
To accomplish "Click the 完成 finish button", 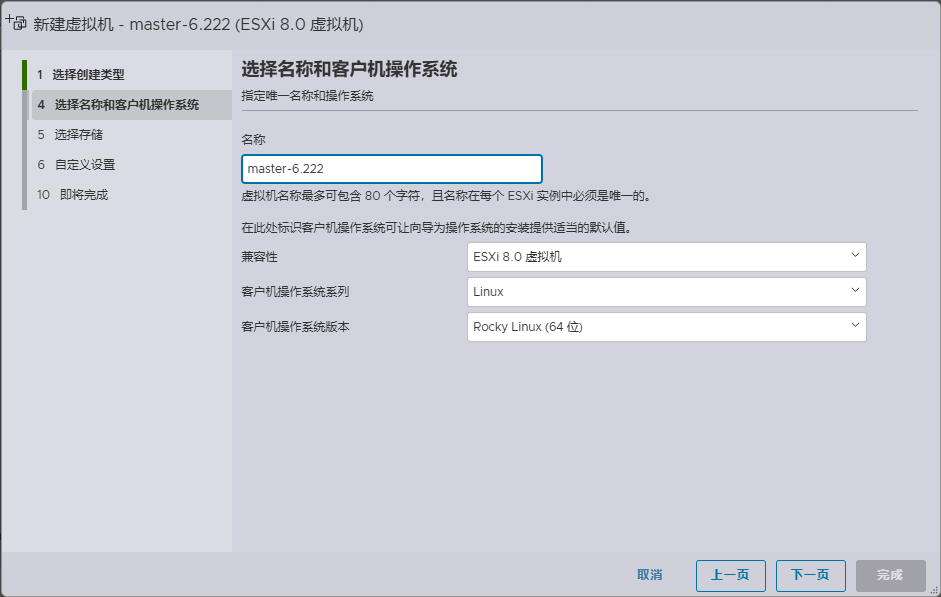I will 891,575.
